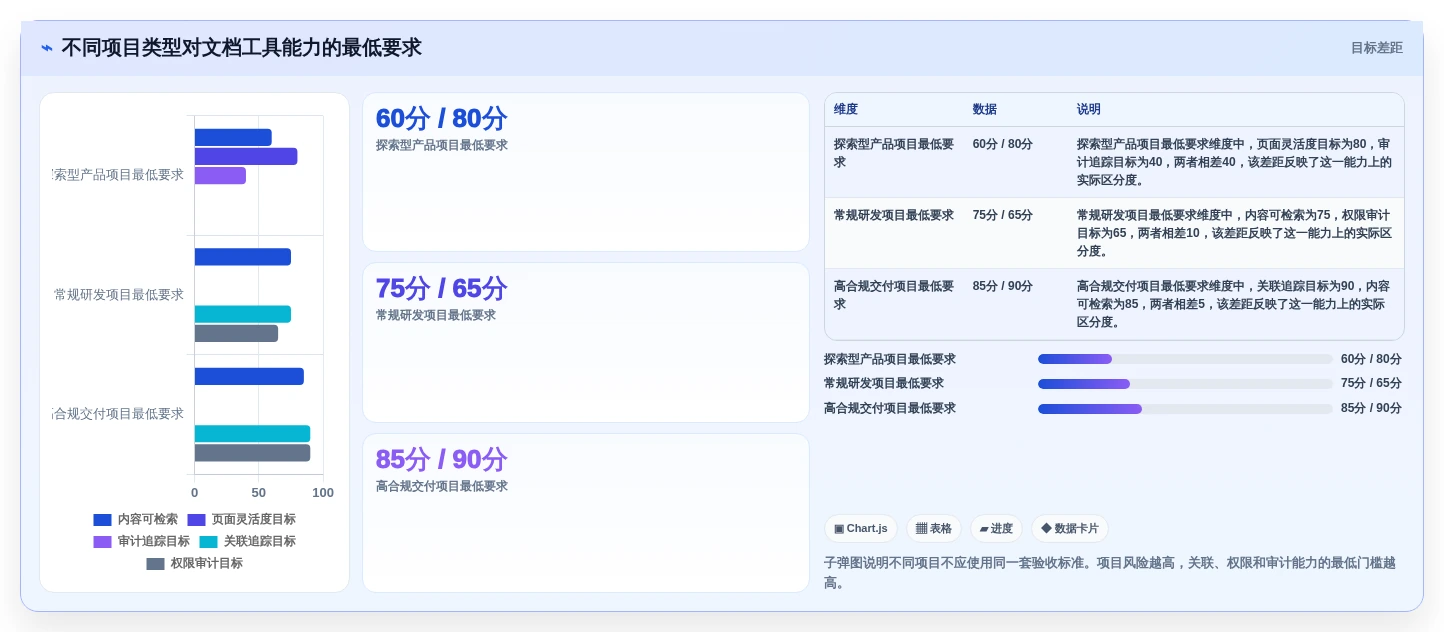Click the 85分 / 90分 progress value label
Screen dimensions: 1444x632
1371,408
